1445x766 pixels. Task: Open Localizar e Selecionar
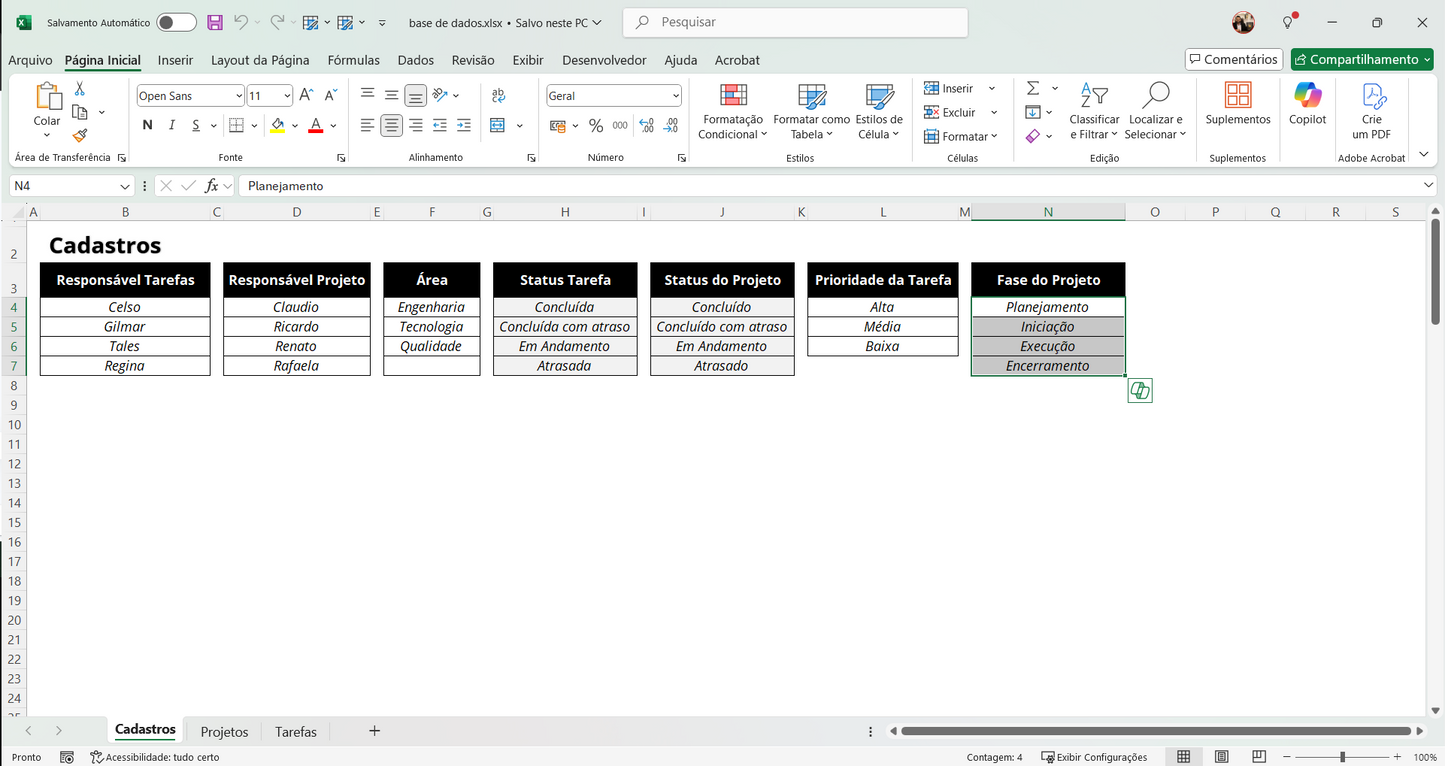tap(1155, 113)
